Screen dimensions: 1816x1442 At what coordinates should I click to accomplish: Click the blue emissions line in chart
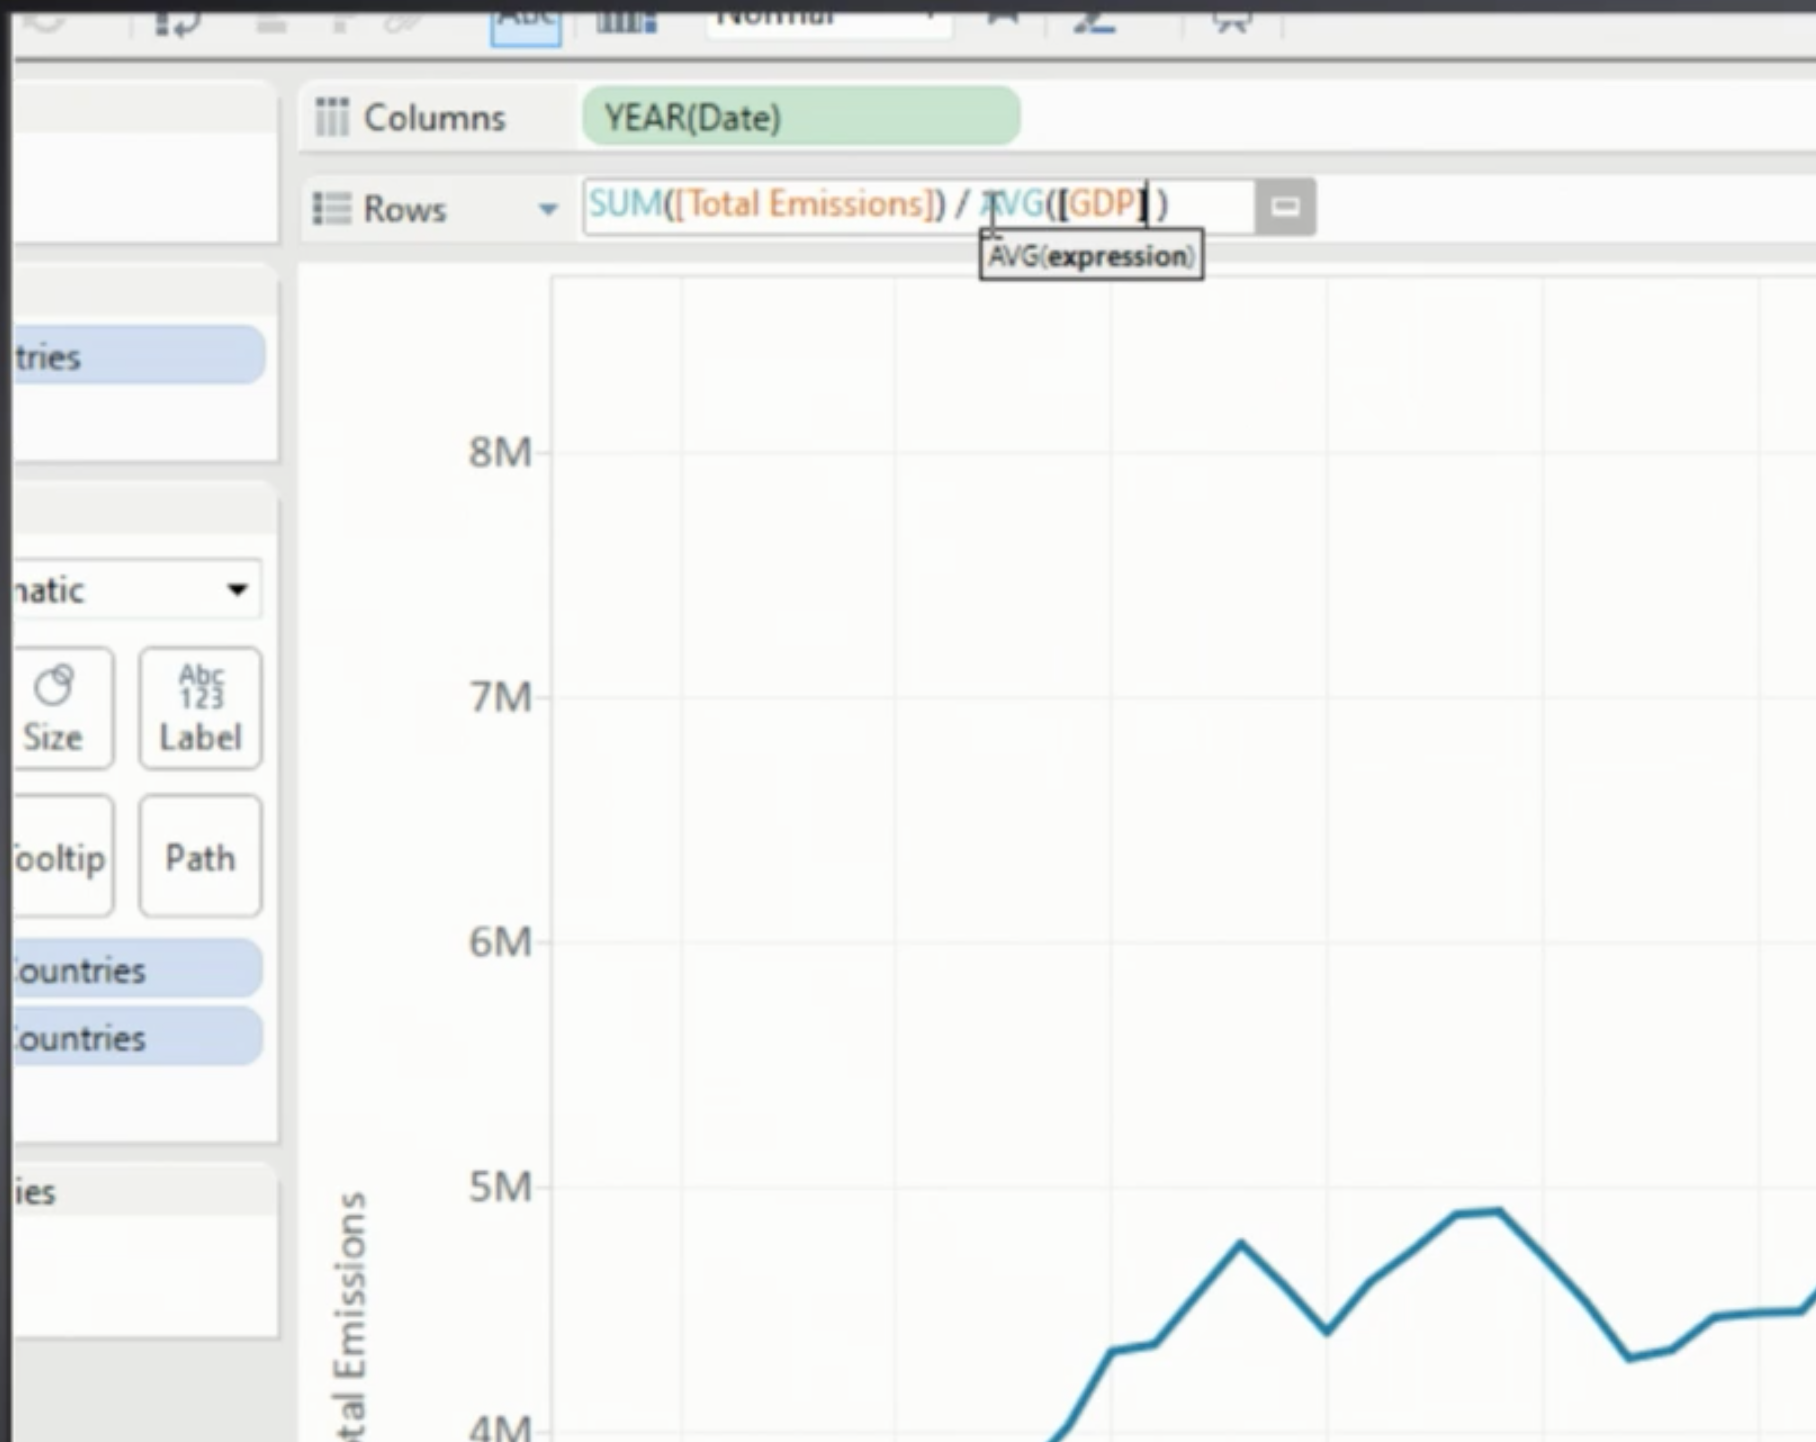(1240, 1245)
